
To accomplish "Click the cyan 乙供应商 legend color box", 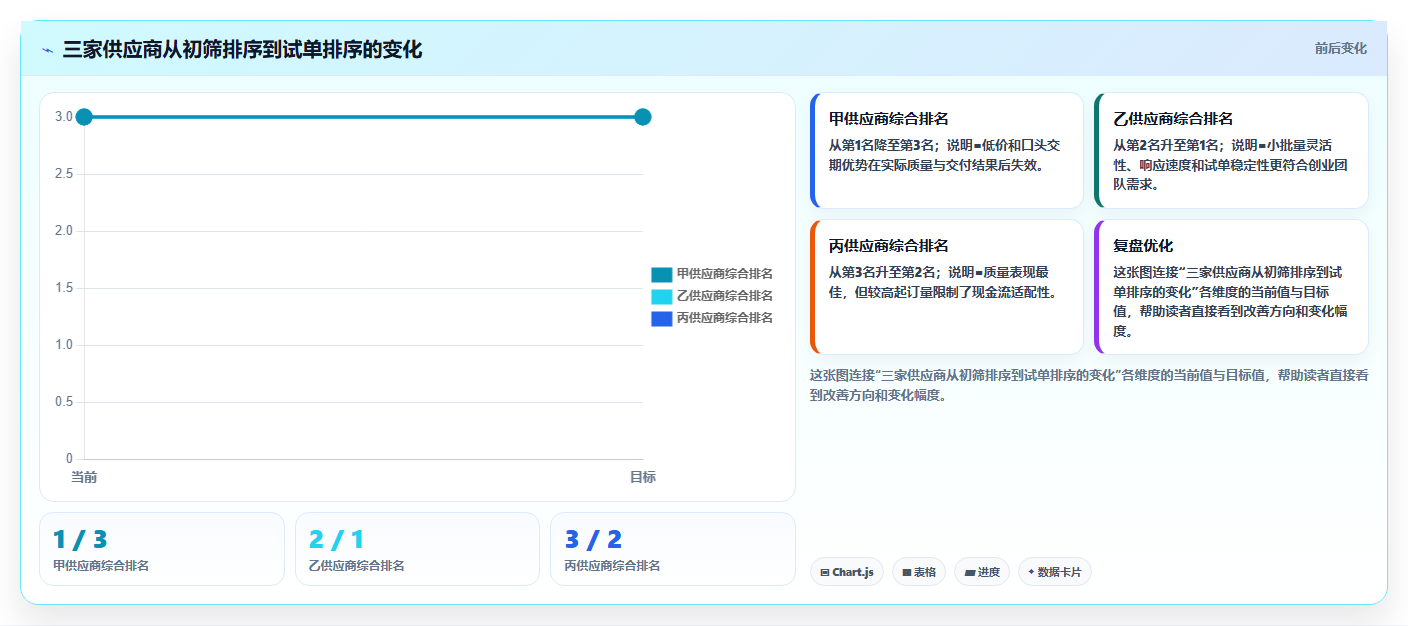I will click(x=661, y=296).
